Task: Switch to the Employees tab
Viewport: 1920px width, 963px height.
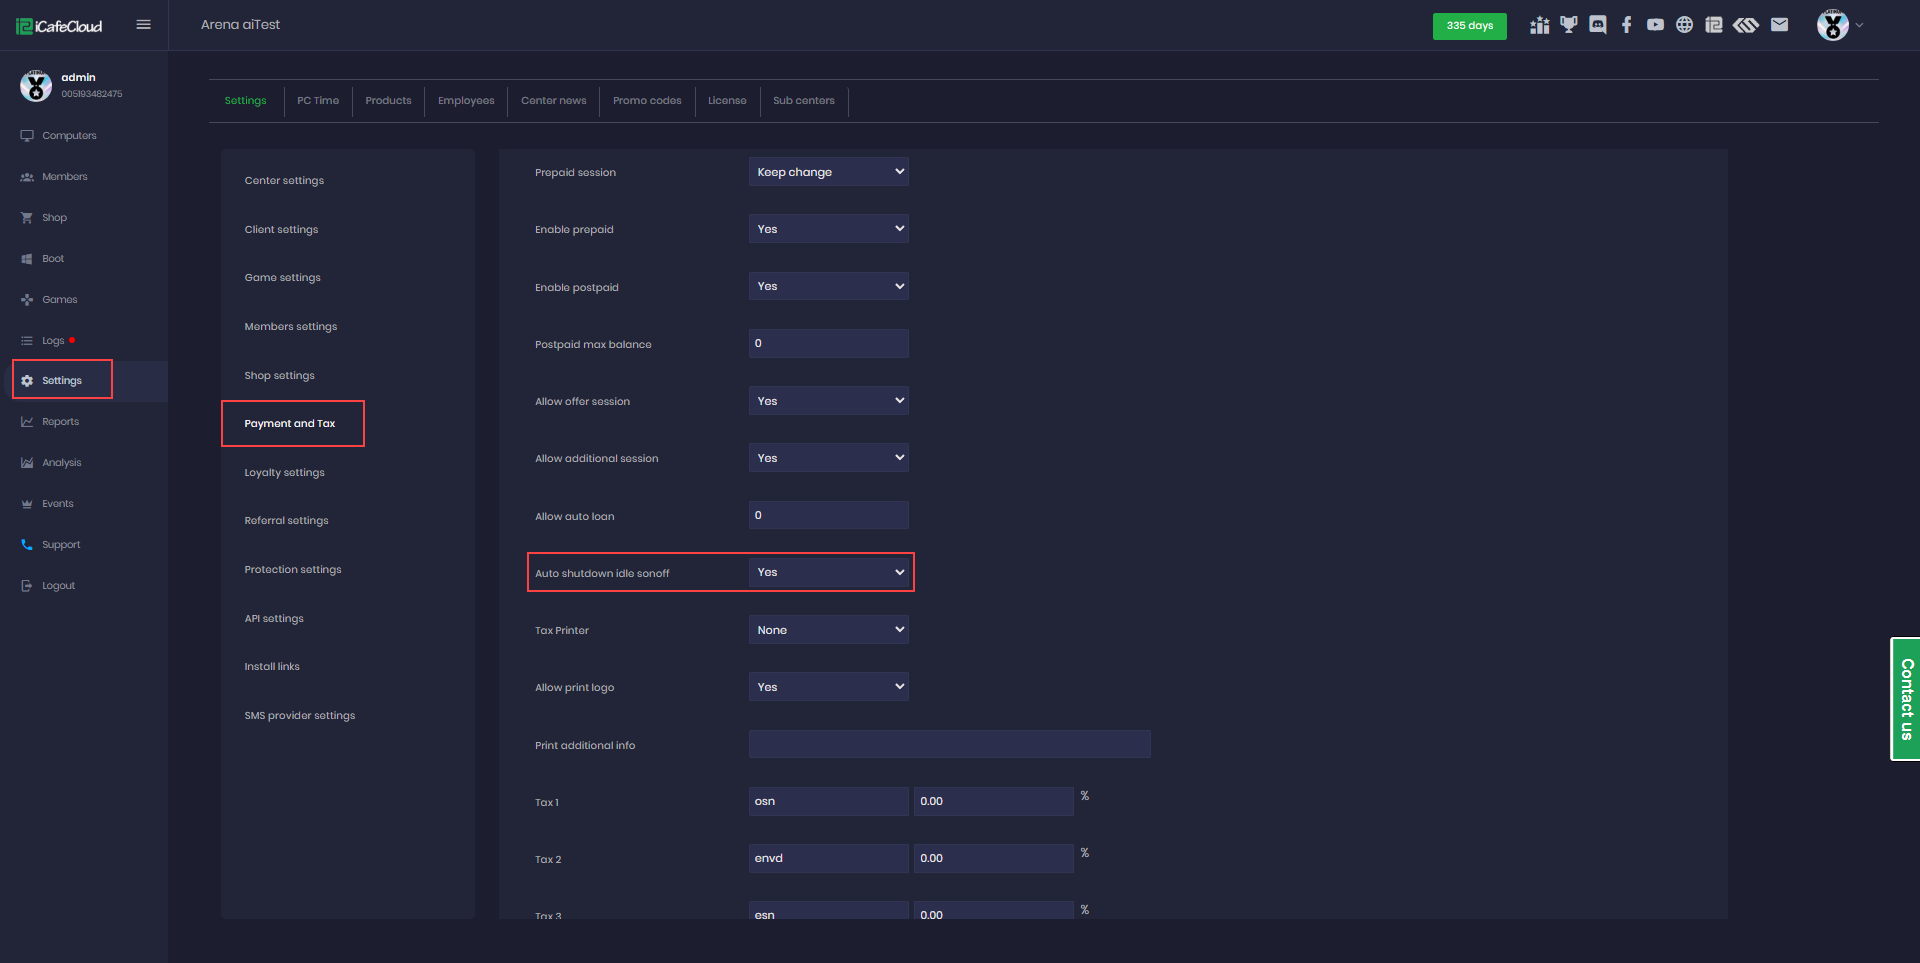Action: click(x=466, y=101)
